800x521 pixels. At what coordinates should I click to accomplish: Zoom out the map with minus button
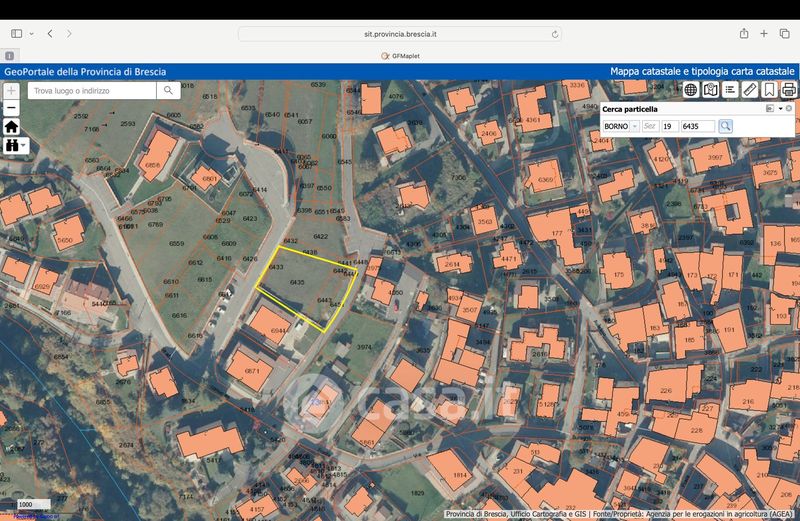click(x=11, y=107)
